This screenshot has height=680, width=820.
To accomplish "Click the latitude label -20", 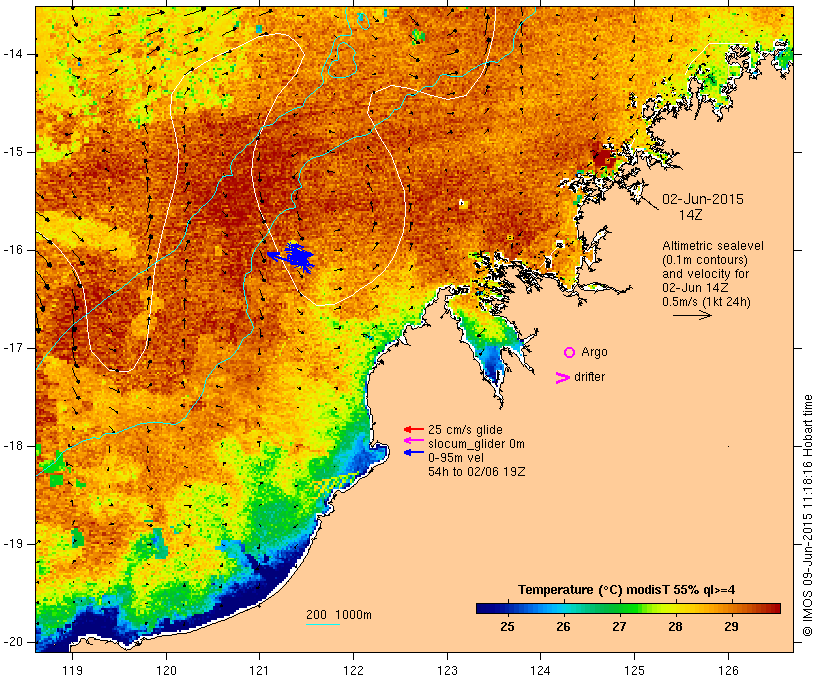I will coord(13,642).
